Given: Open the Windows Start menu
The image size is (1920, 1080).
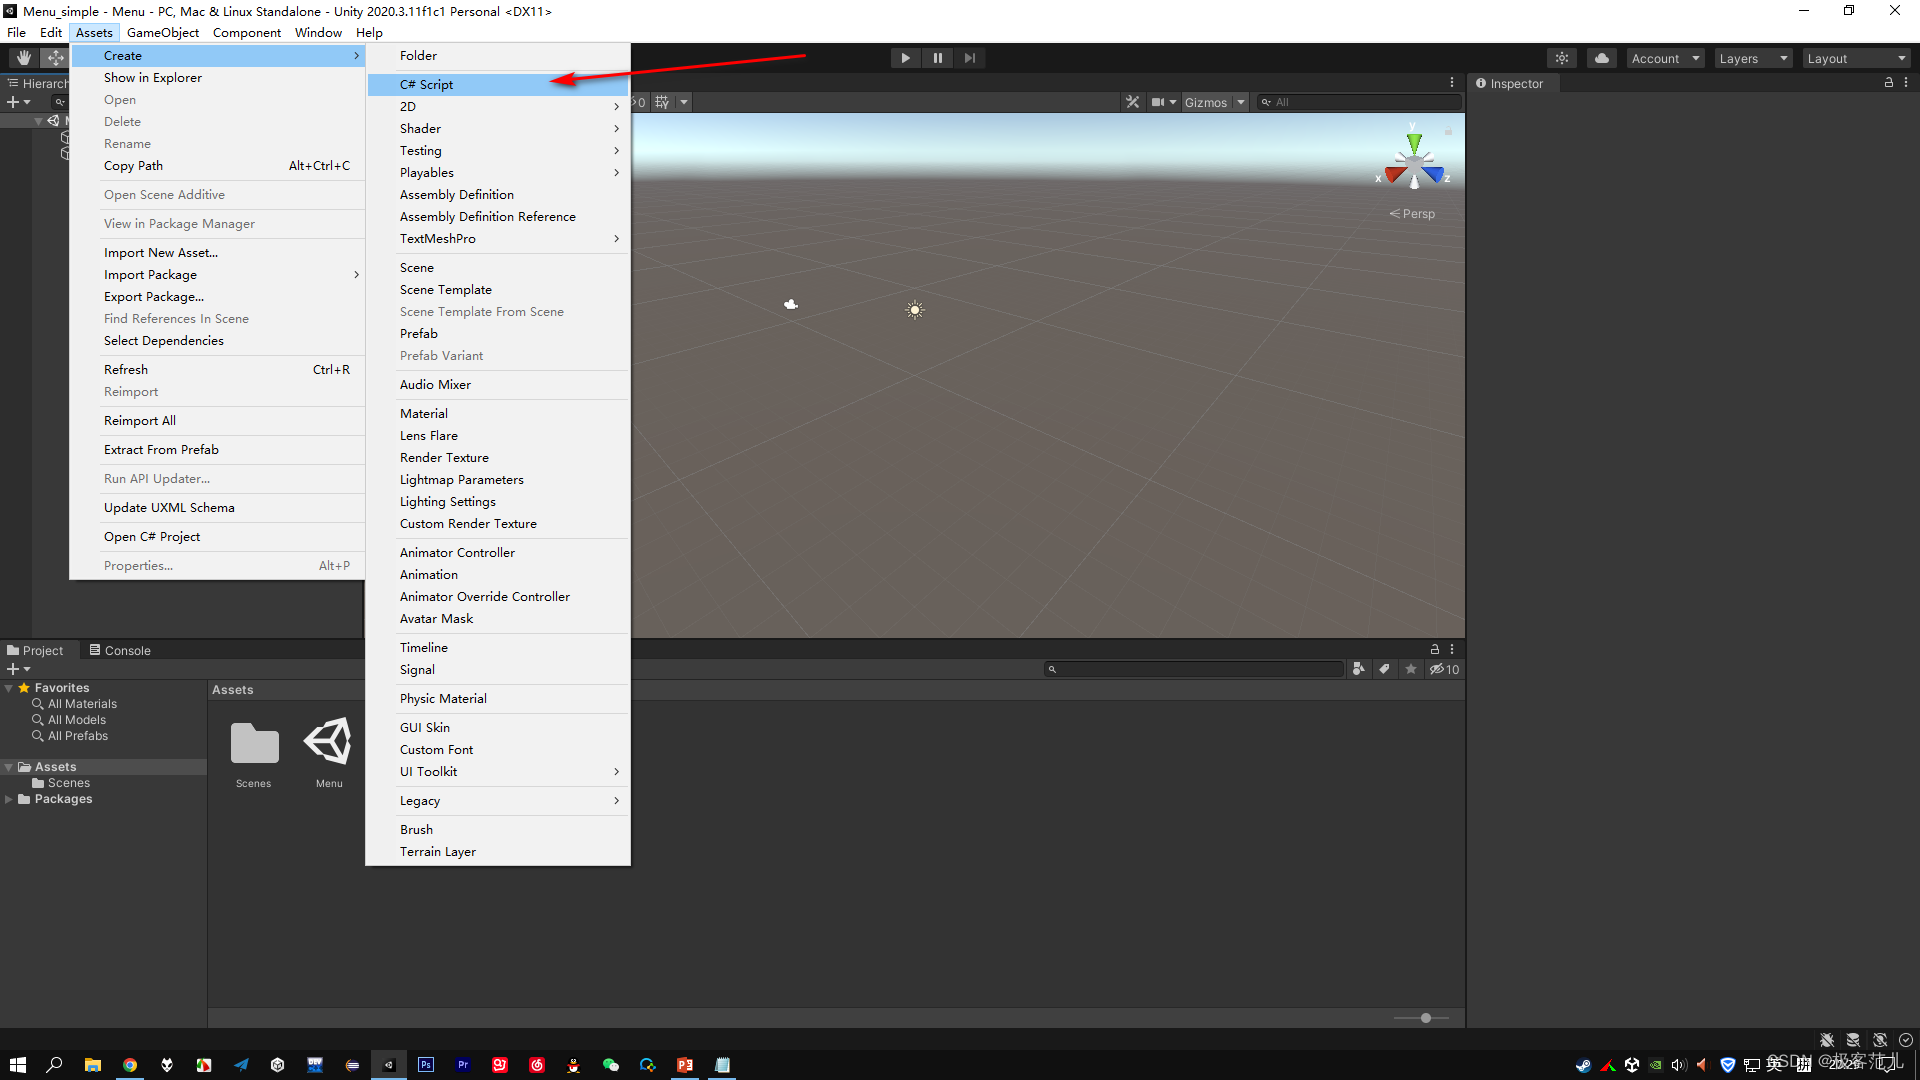Looking at the screenshot, I should click(17, 1065).
